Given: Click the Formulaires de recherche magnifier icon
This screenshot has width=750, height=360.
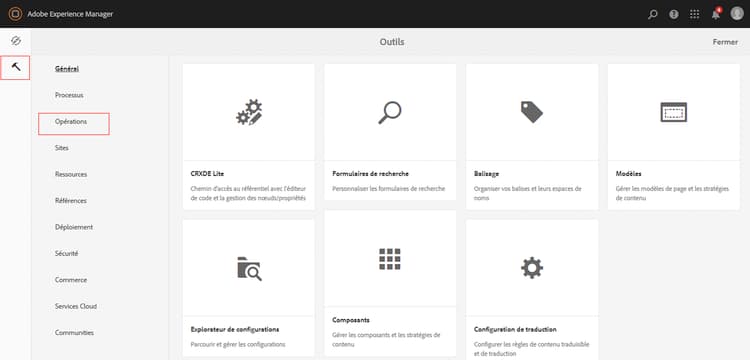Looking at the screenshot, I should point(389,113).
